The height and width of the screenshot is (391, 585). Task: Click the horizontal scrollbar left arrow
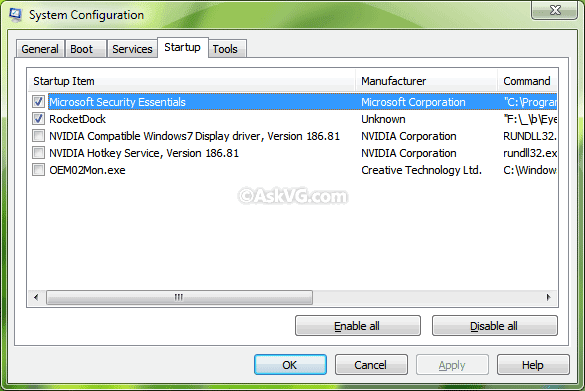pos(36,297)
